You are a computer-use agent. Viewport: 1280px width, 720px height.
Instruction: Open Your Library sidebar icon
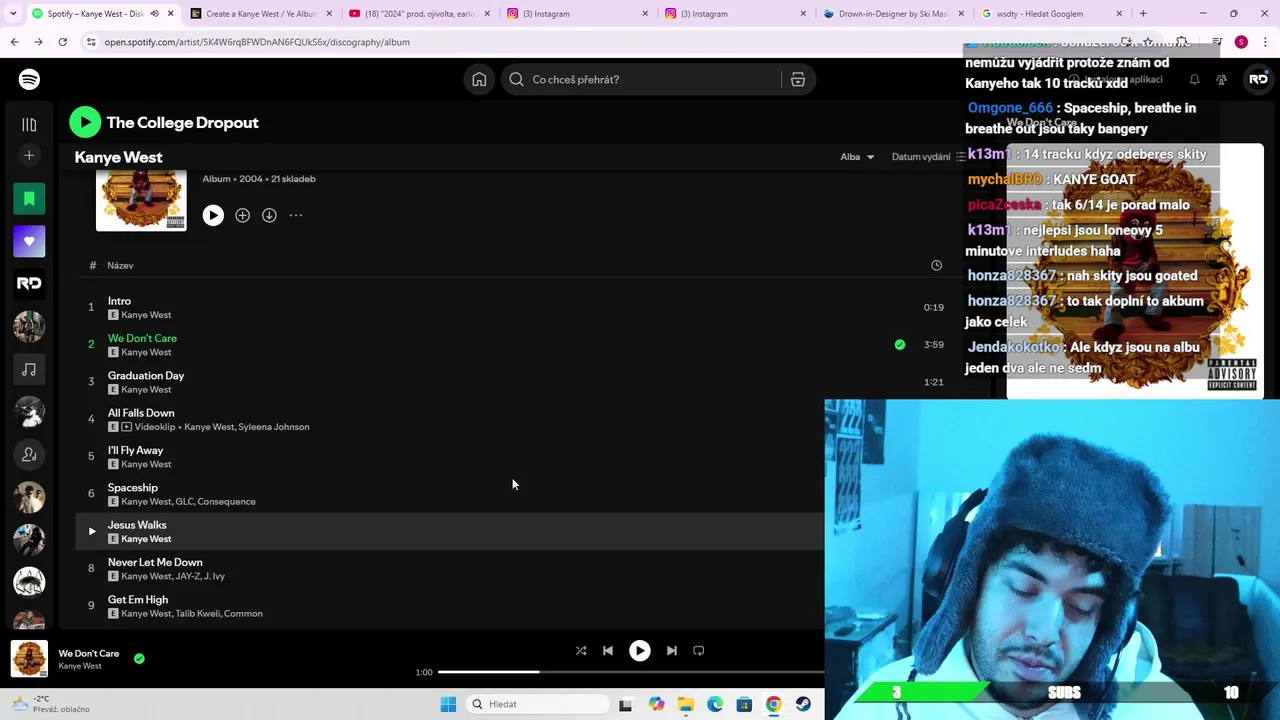click(x=29, y=125)
